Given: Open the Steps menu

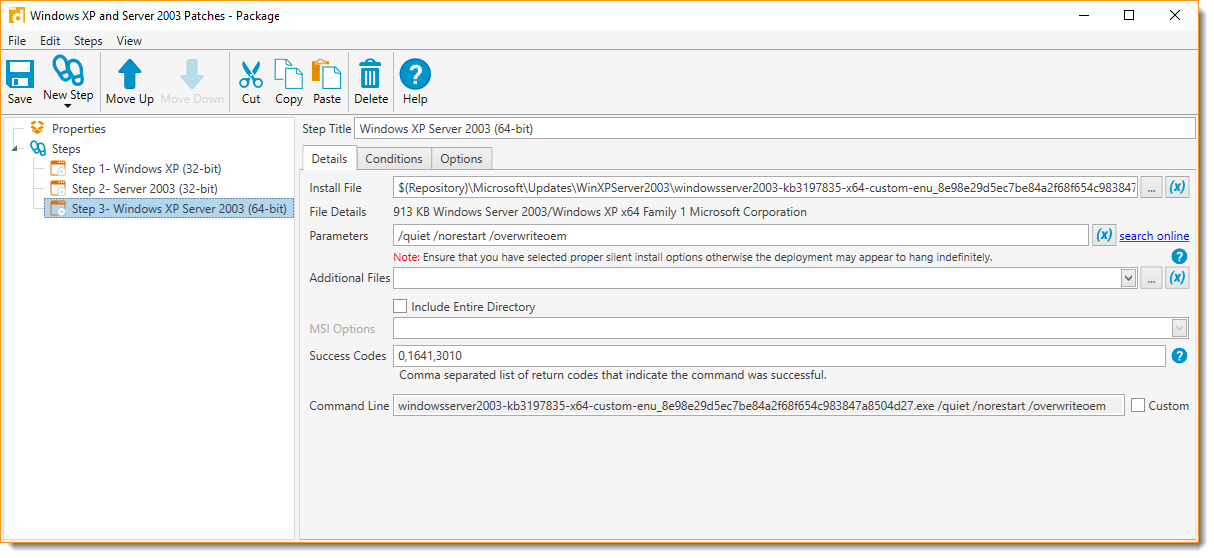Looking at the screenshot, I should [x=88, y=41].
